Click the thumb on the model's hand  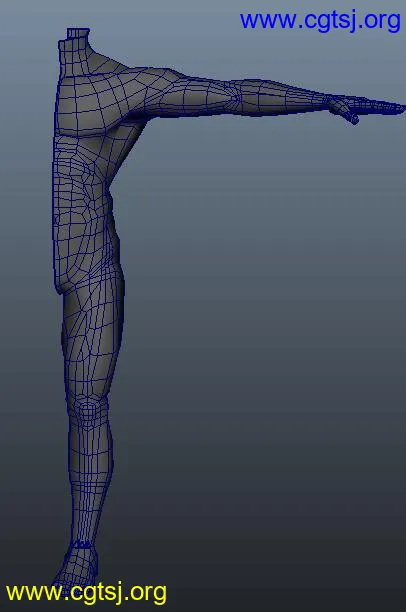coord(349,116)
